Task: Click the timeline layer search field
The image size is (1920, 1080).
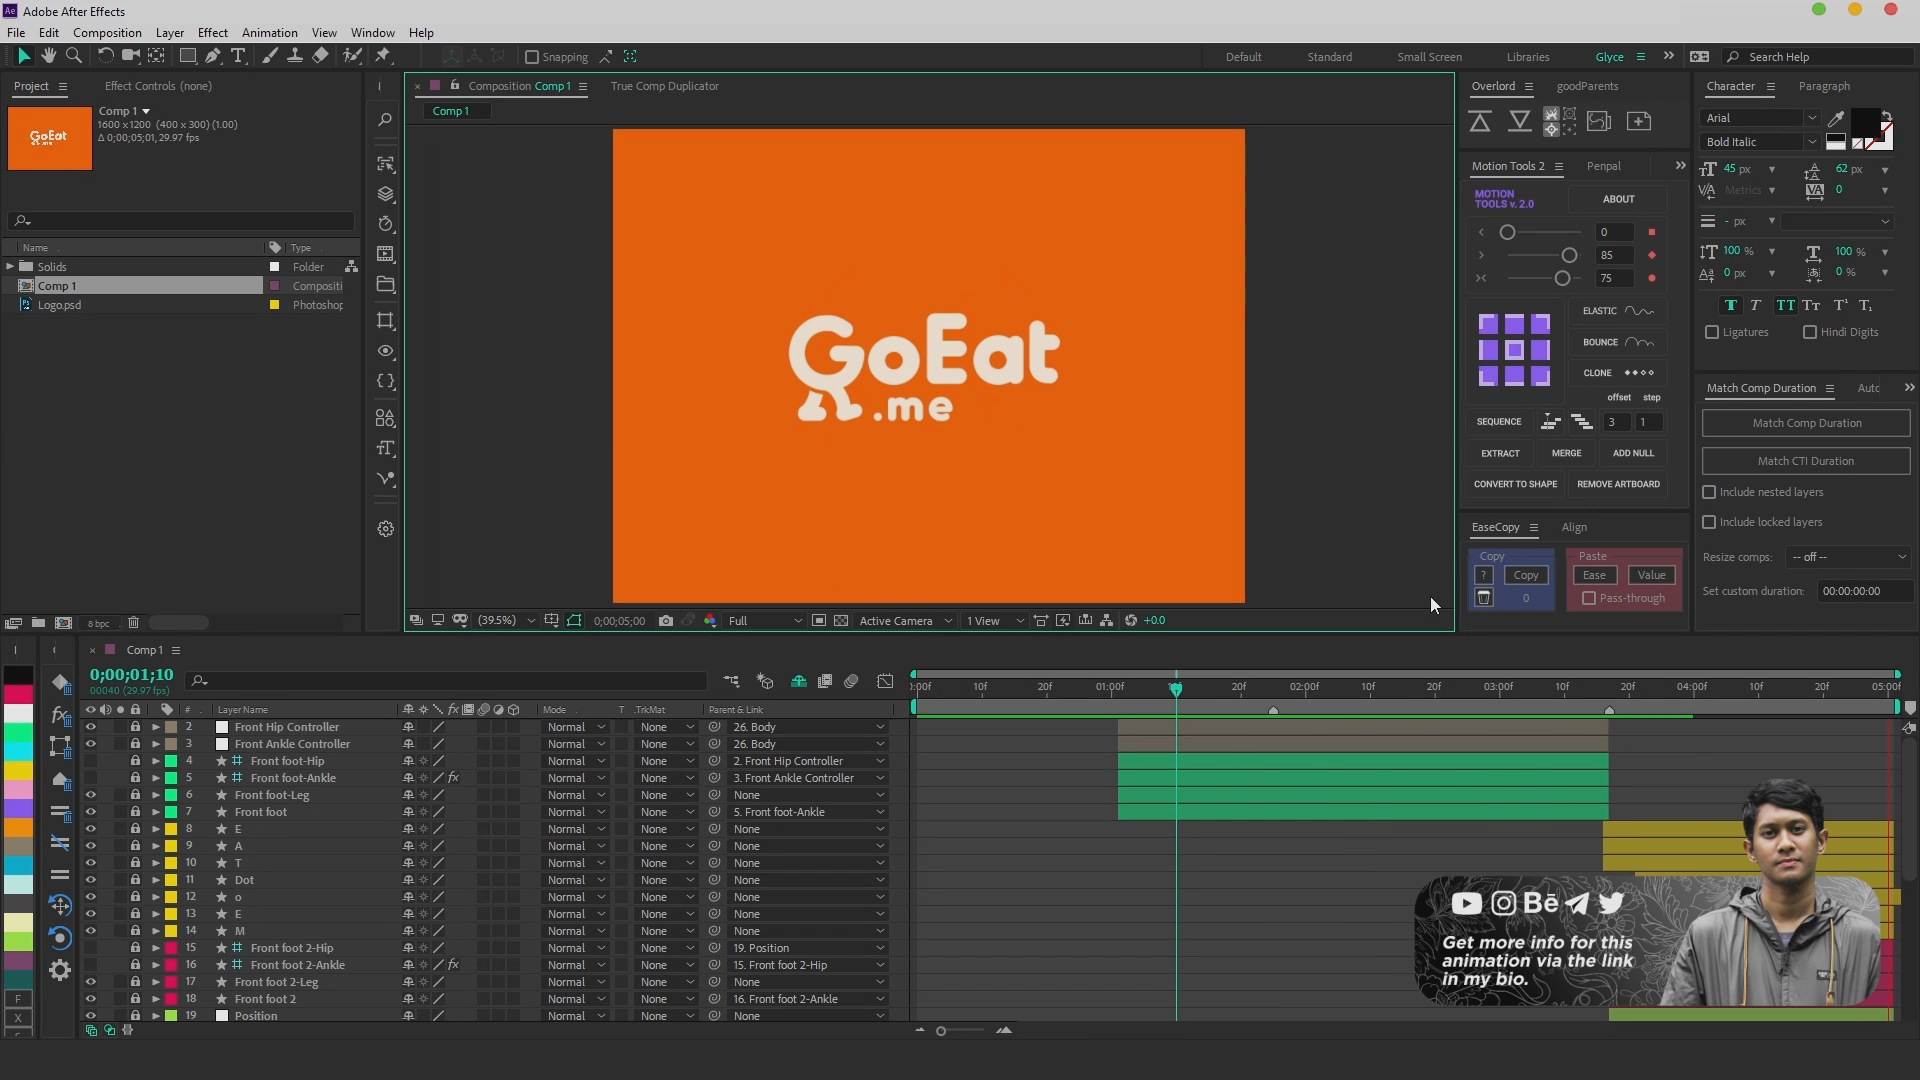Action: click(447, 681)
